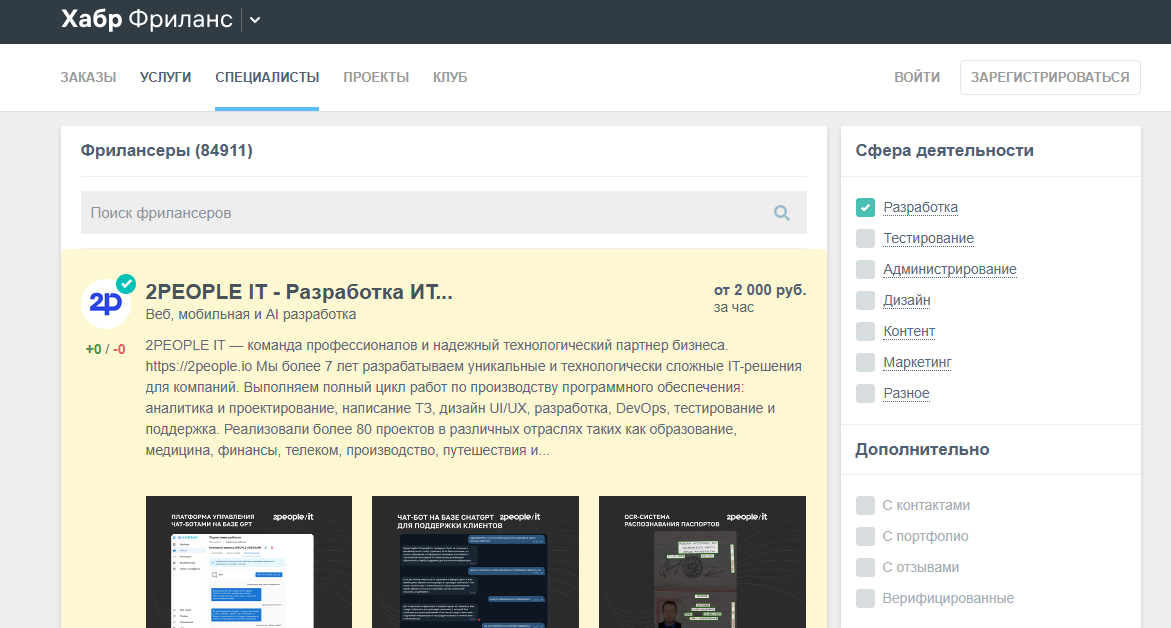Tick the Дизайн category checkbox

click(x=865, y=300)
